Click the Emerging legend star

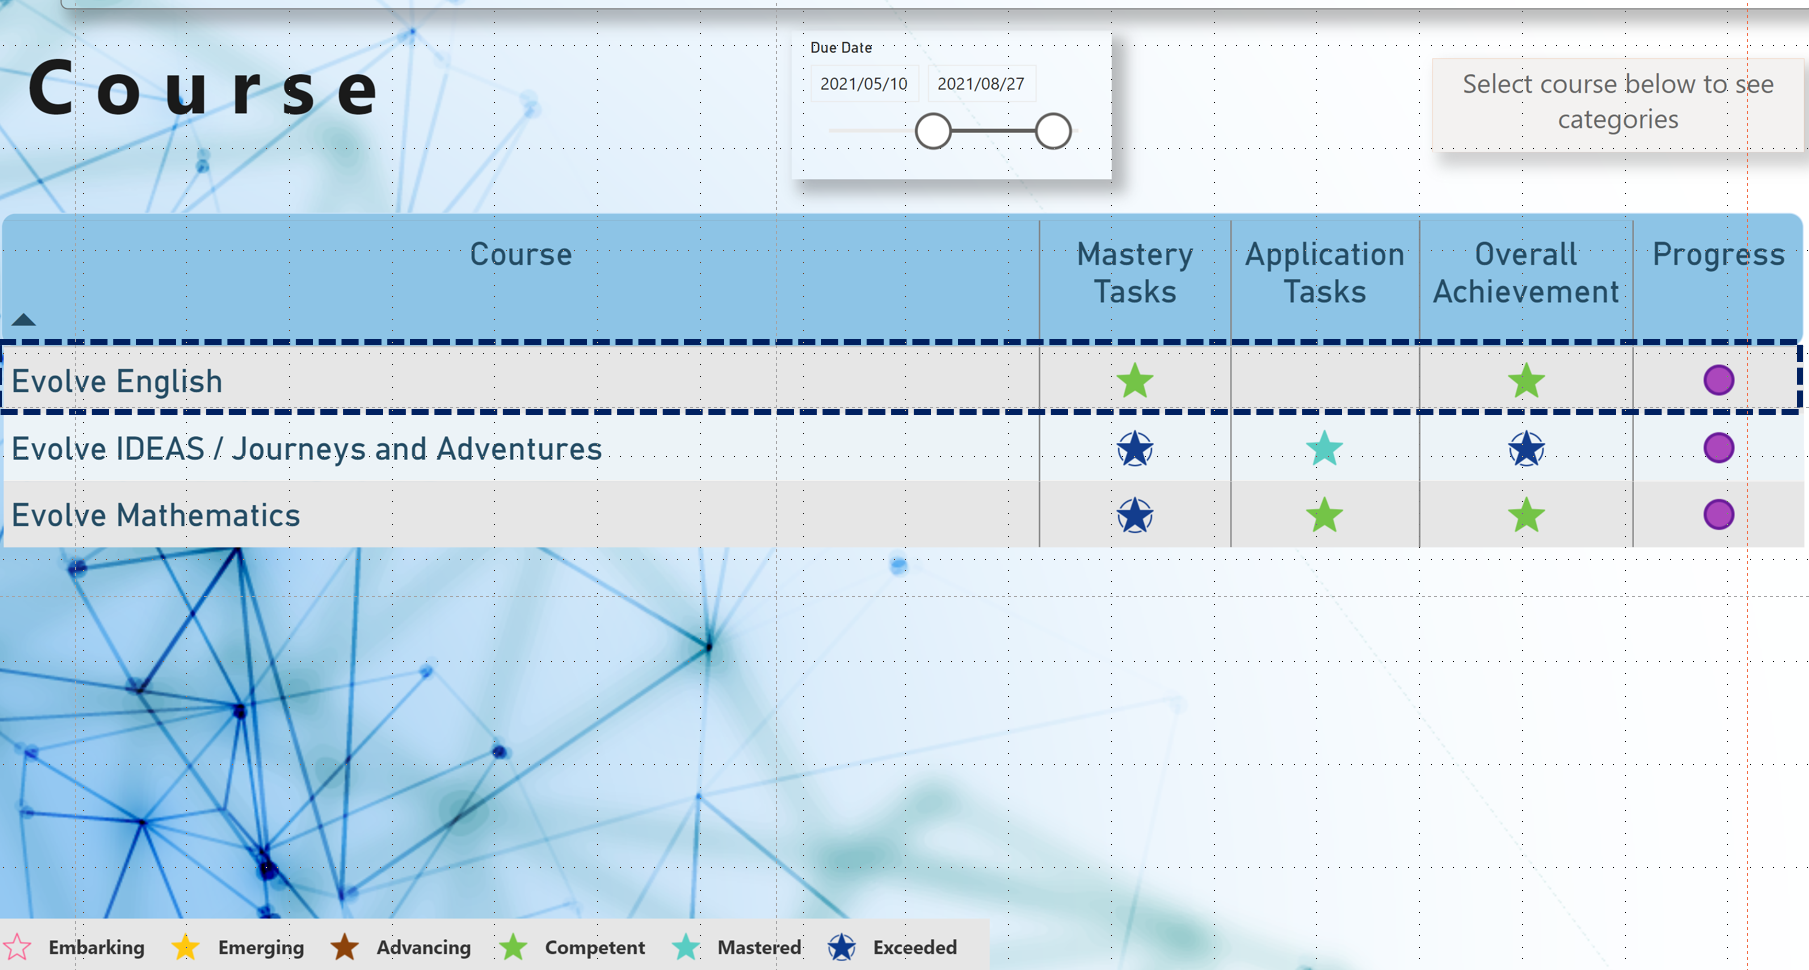[185, 946]
